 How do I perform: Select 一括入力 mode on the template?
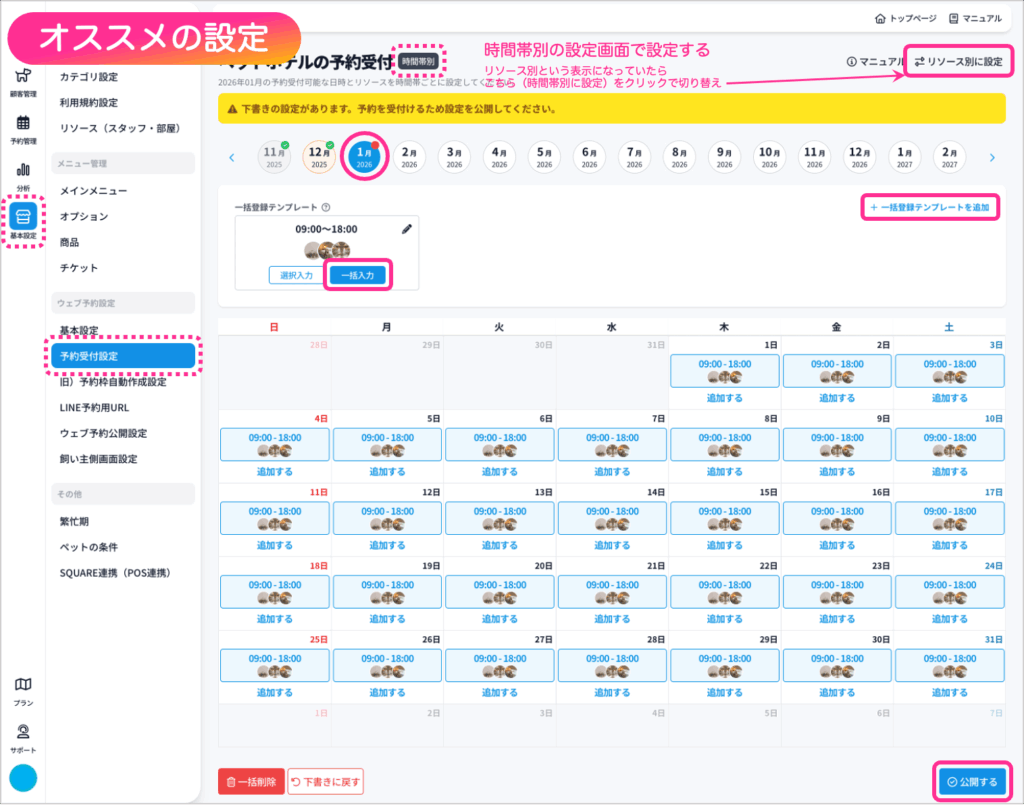coord(357,275)
